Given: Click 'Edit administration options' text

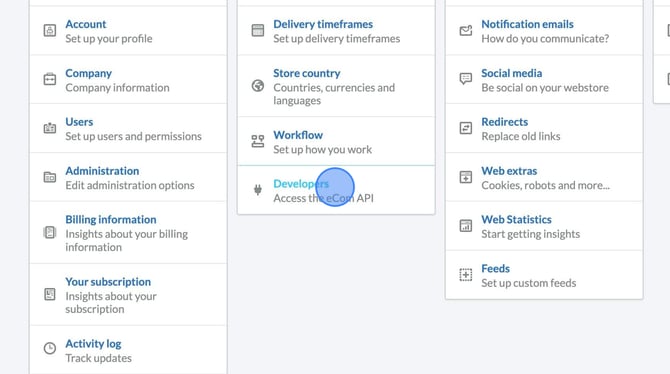Looking at the screenshot, I should point(130,186).
